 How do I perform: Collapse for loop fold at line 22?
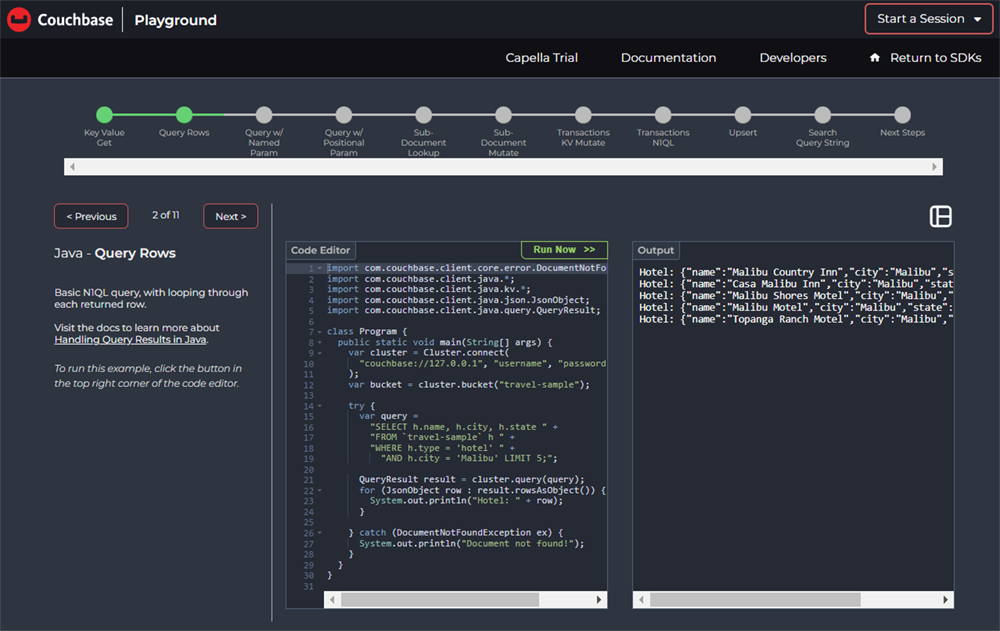320,491
